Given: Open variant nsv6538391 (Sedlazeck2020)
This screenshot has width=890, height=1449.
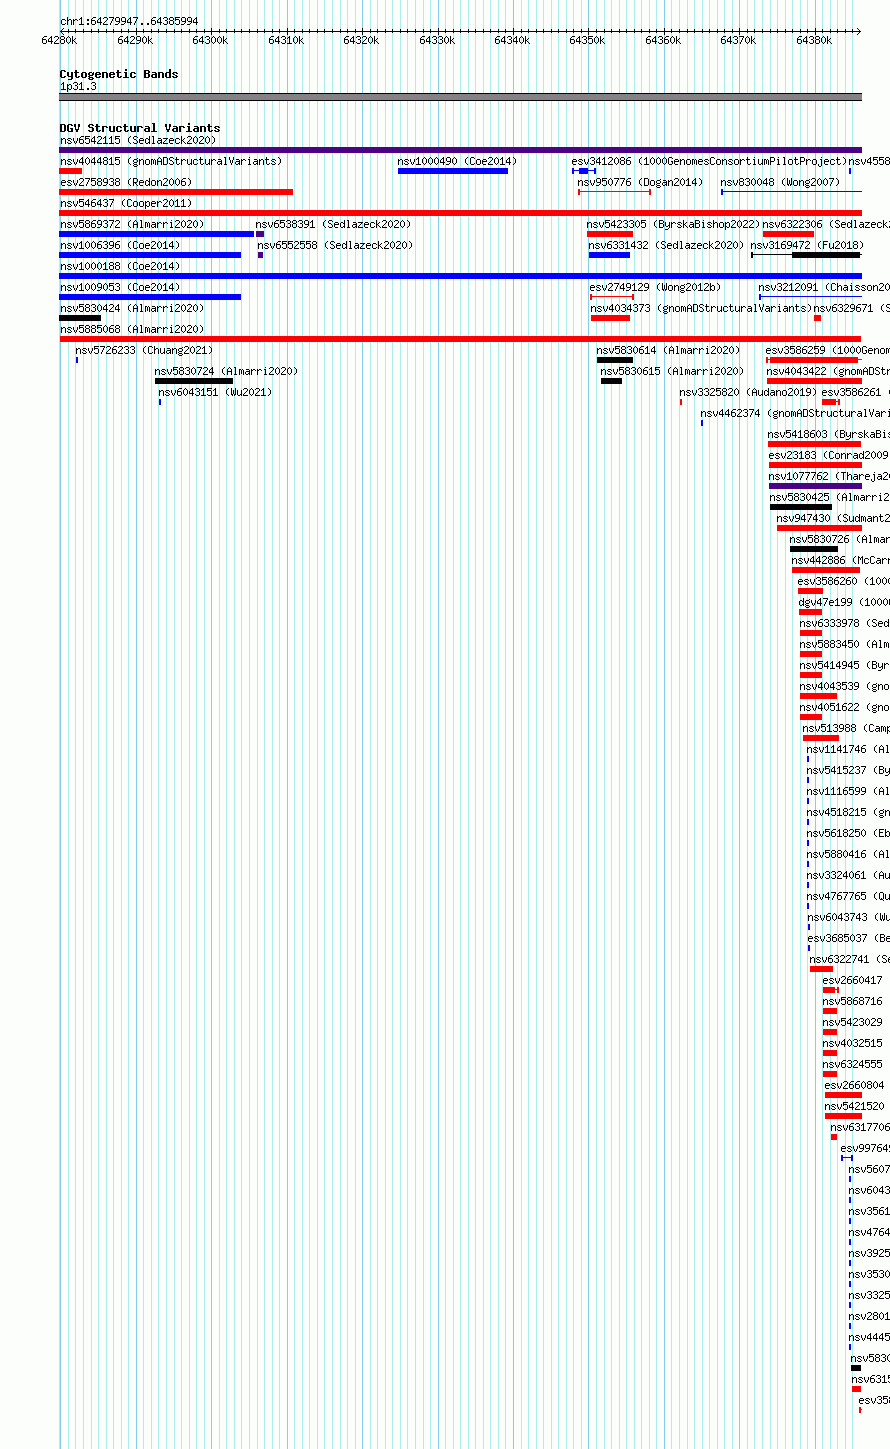Looking at the screenshot, I should coord(333,224).
